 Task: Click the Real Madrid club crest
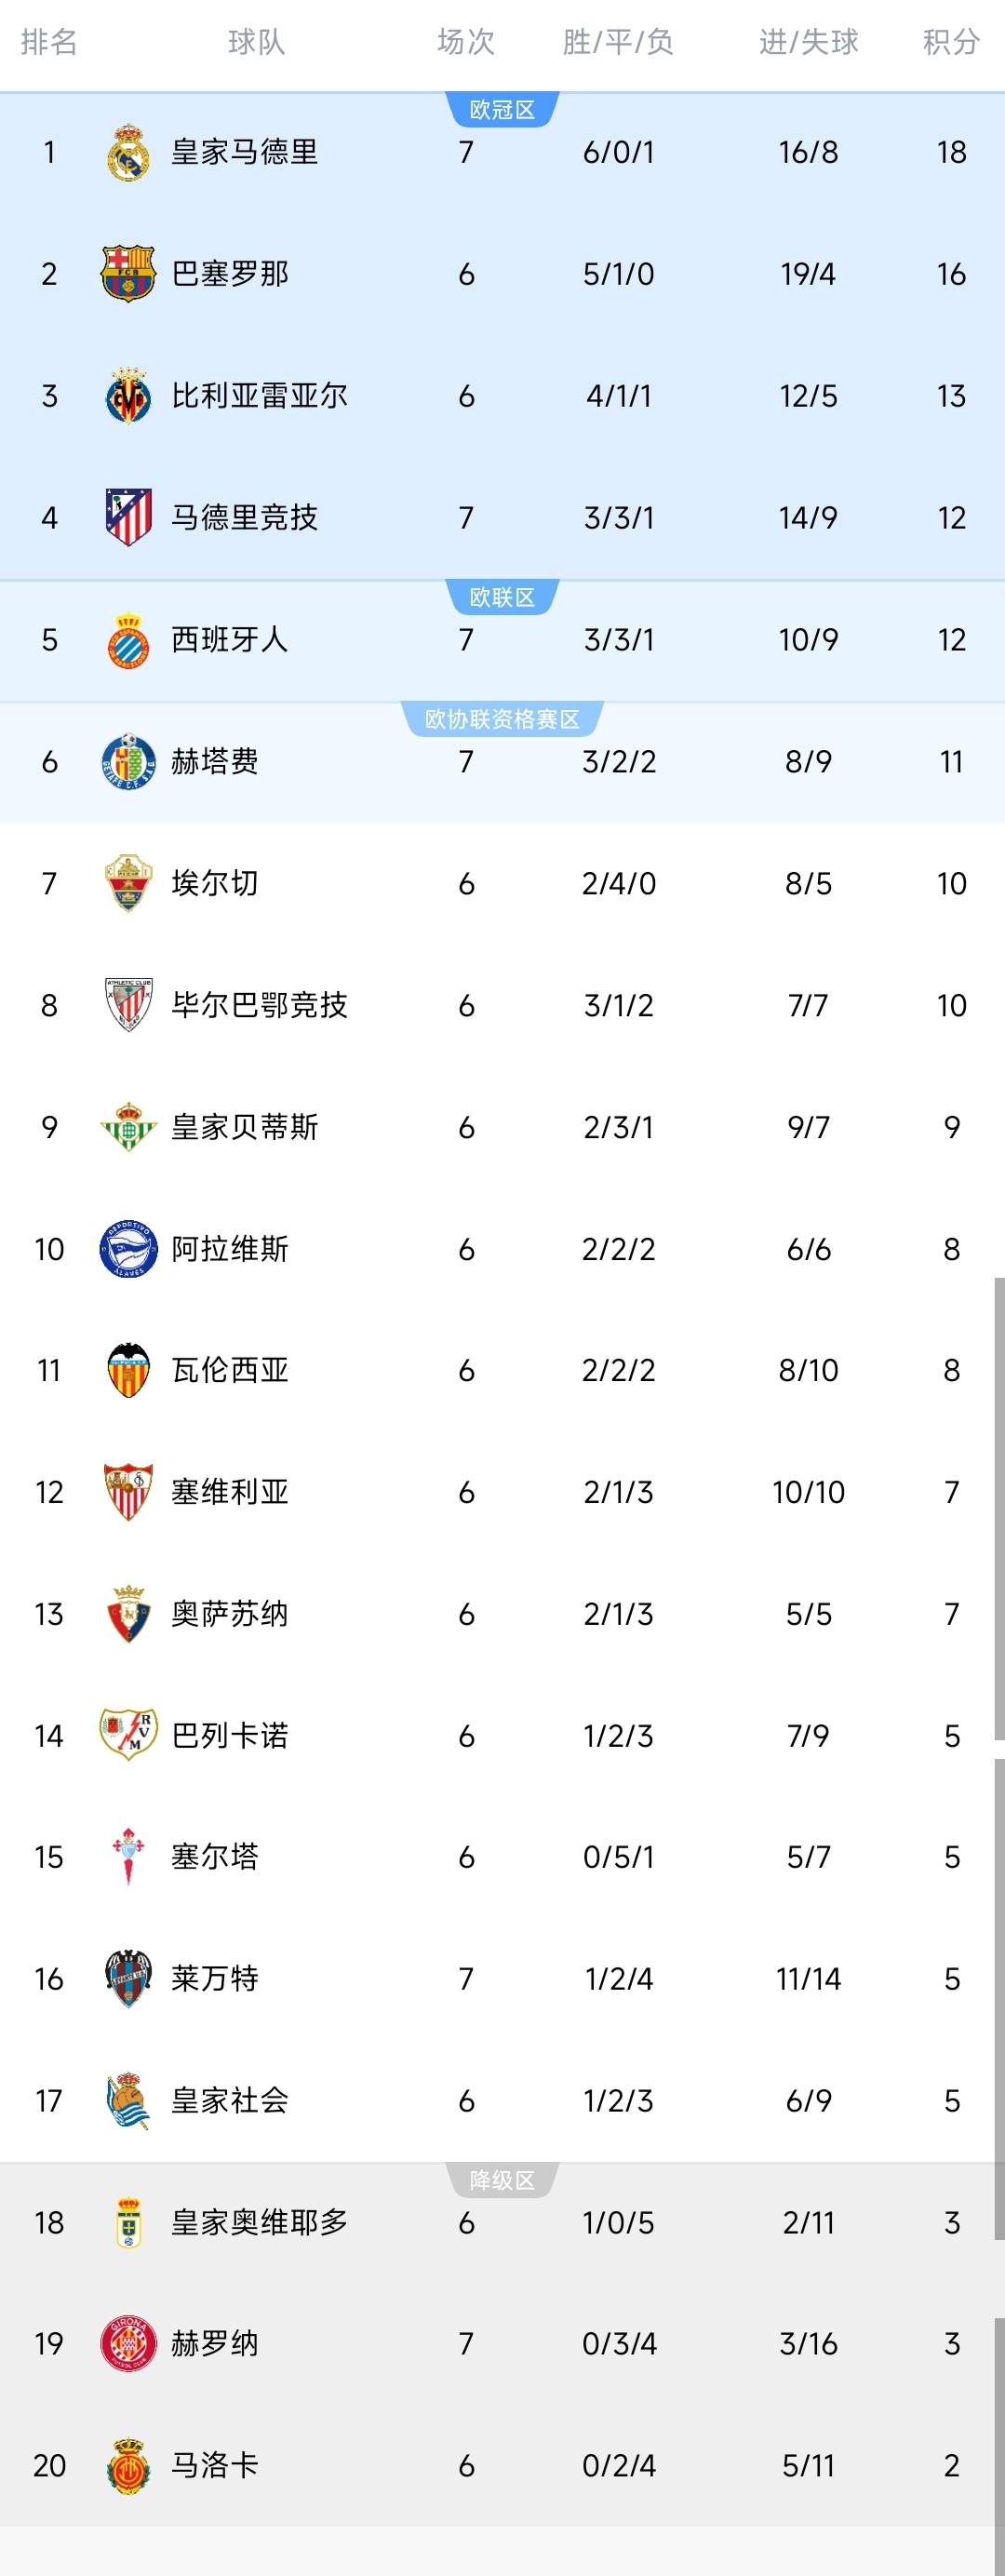(128, 152)
